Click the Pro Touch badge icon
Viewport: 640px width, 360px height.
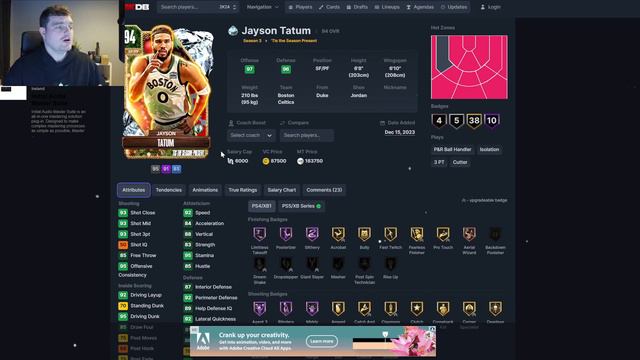(x=443, y=234)
